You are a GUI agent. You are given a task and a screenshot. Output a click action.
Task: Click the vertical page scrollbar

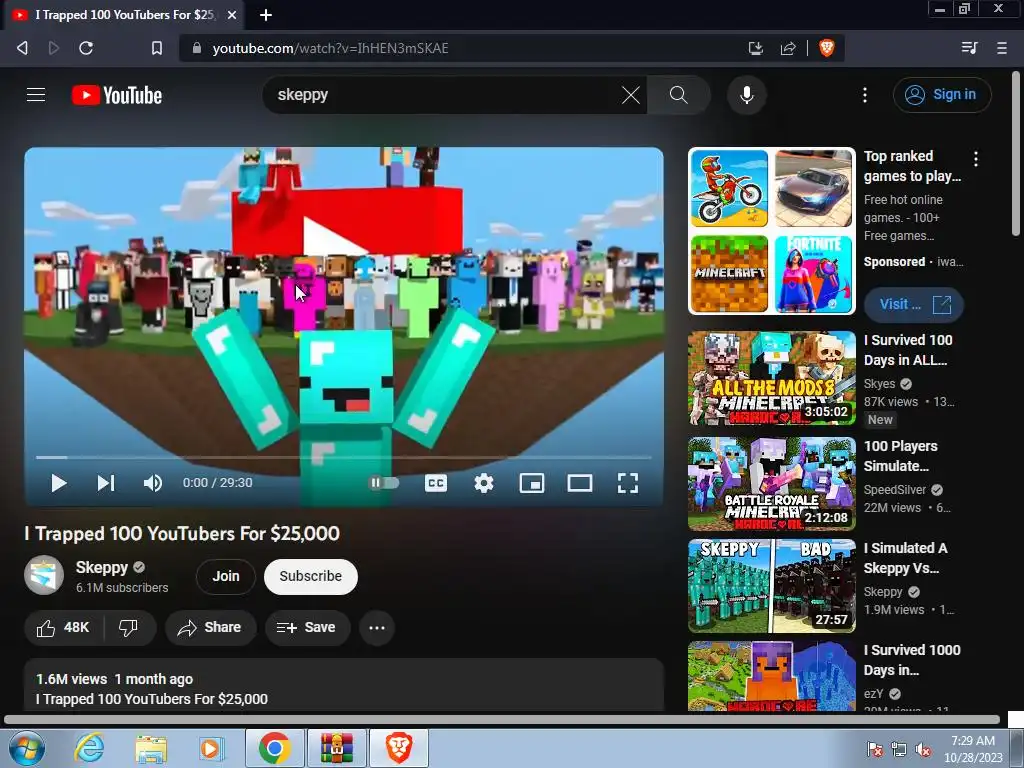click(x=1016, y=154)
